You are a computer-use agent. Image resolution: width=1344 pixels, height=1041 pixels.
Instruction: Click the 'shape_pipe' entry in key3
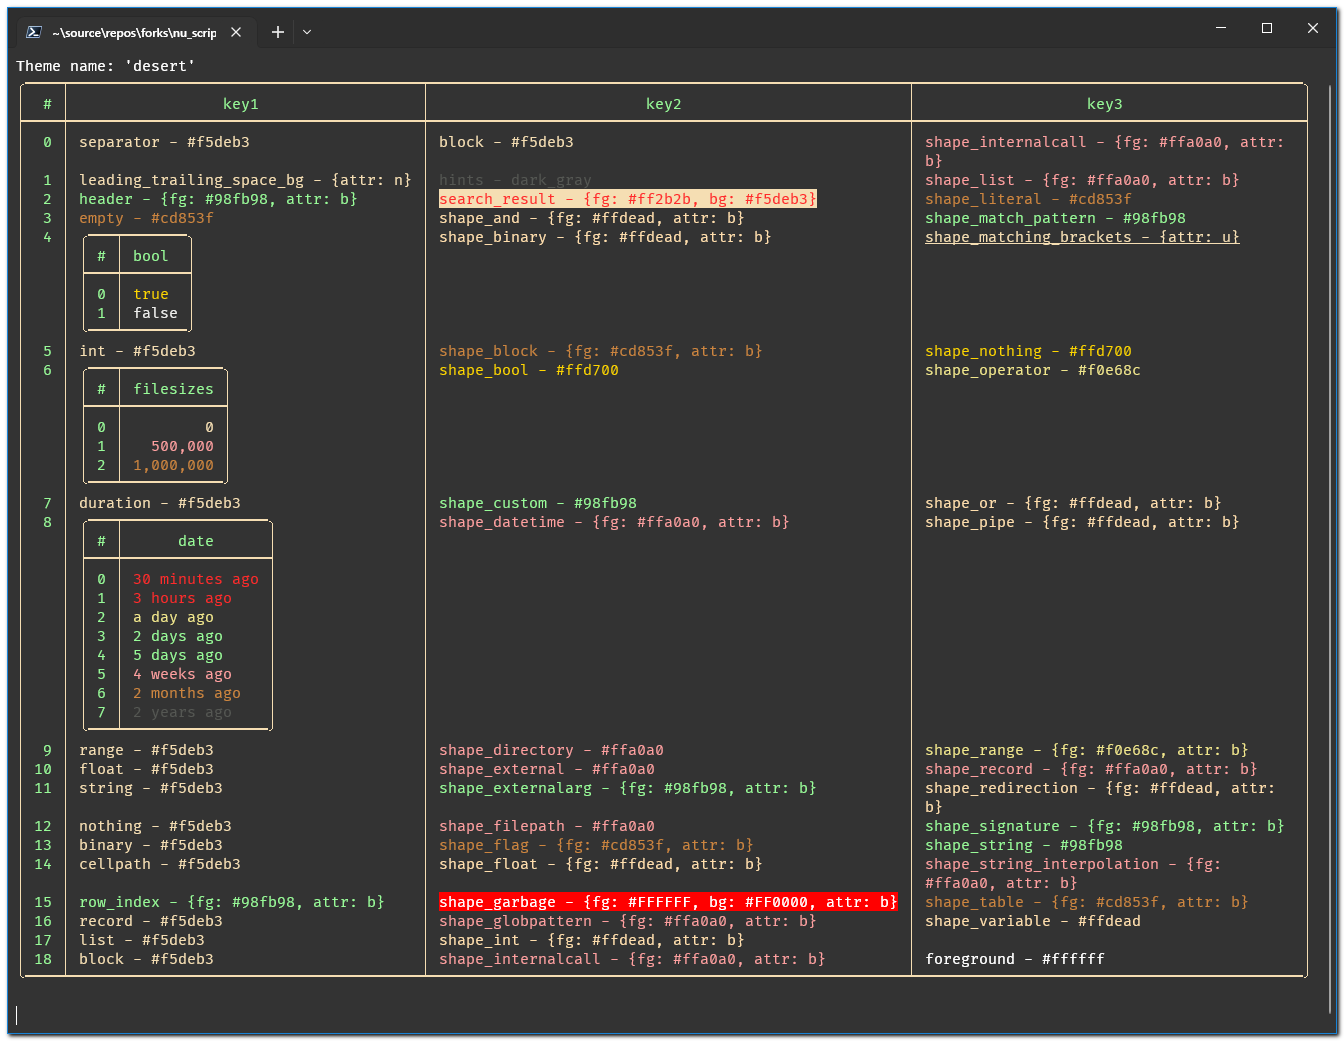point(1082,522)
